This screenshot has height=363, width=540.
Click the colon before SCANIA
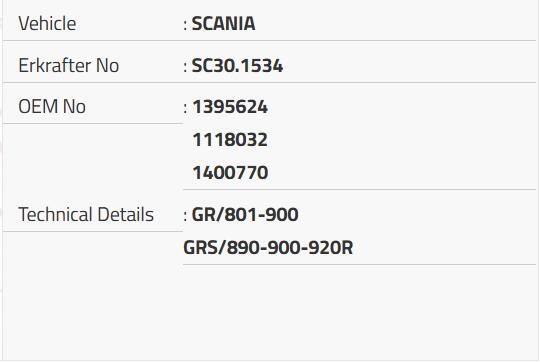click(x=186, y=25)
